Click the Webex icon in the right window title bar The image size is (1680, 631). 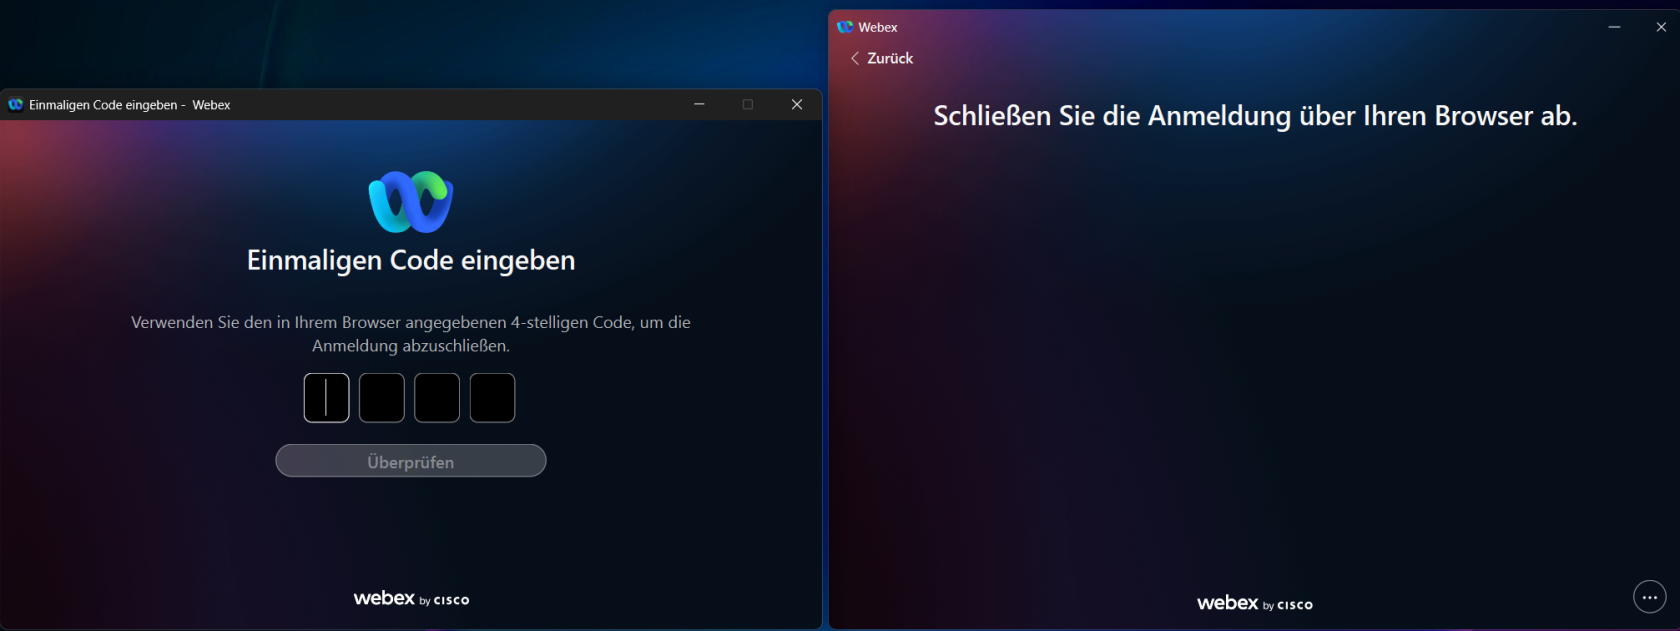(845, 27)
